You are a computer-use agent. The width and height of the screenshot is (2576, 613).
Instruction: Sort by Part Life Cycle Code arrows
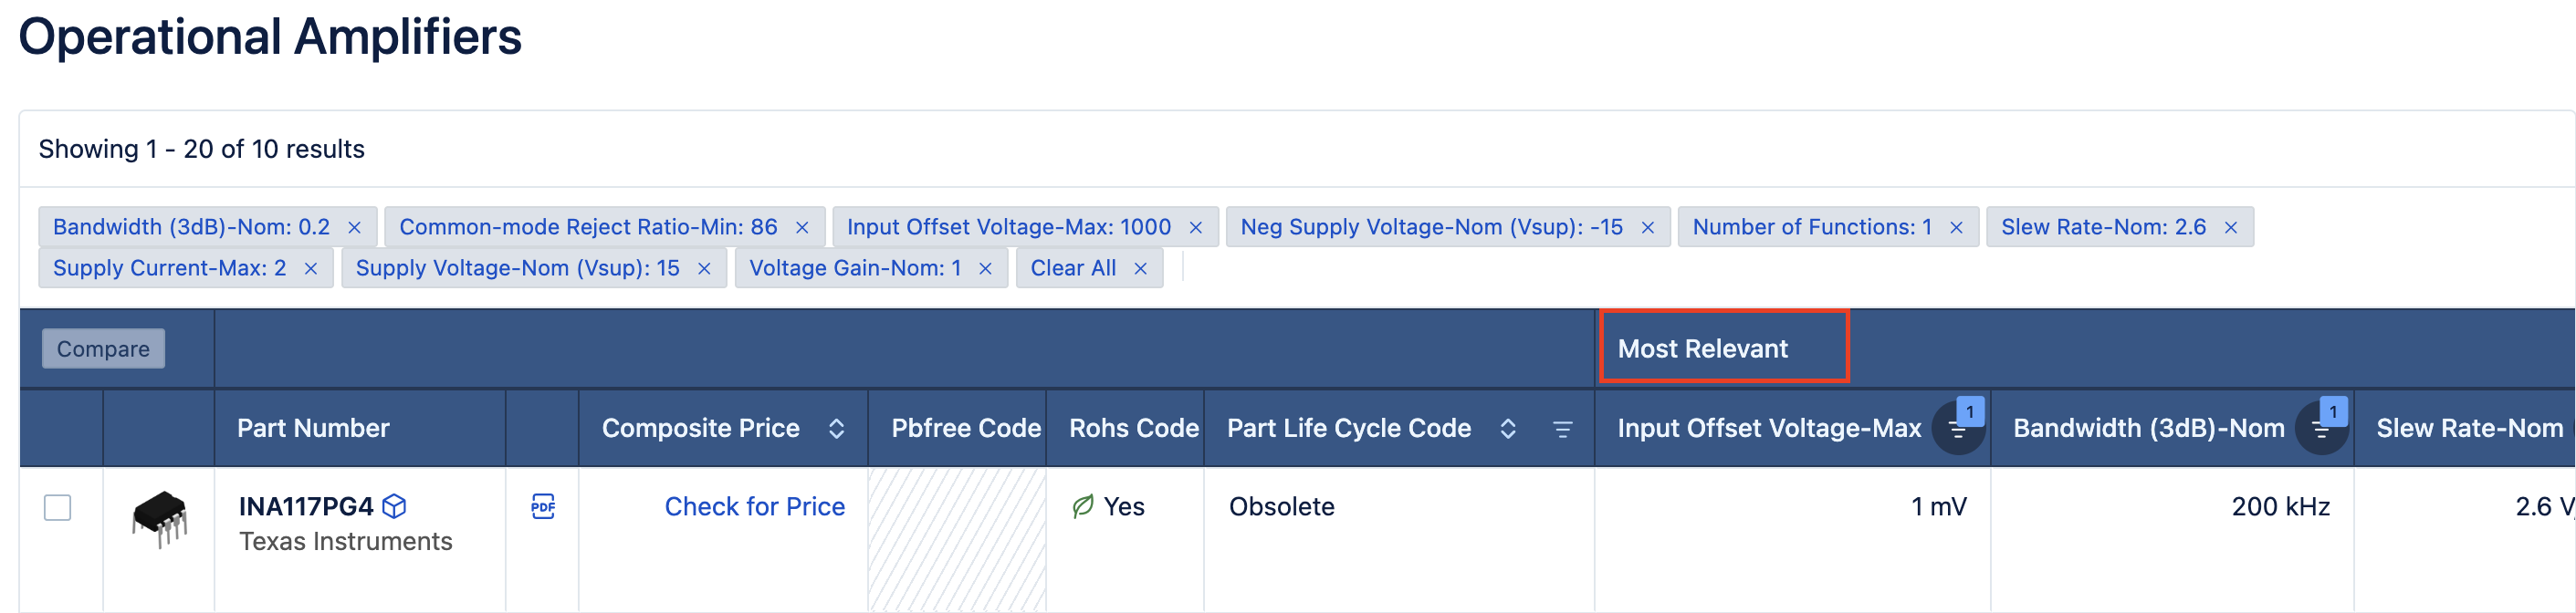click(x=1507, y=429)
